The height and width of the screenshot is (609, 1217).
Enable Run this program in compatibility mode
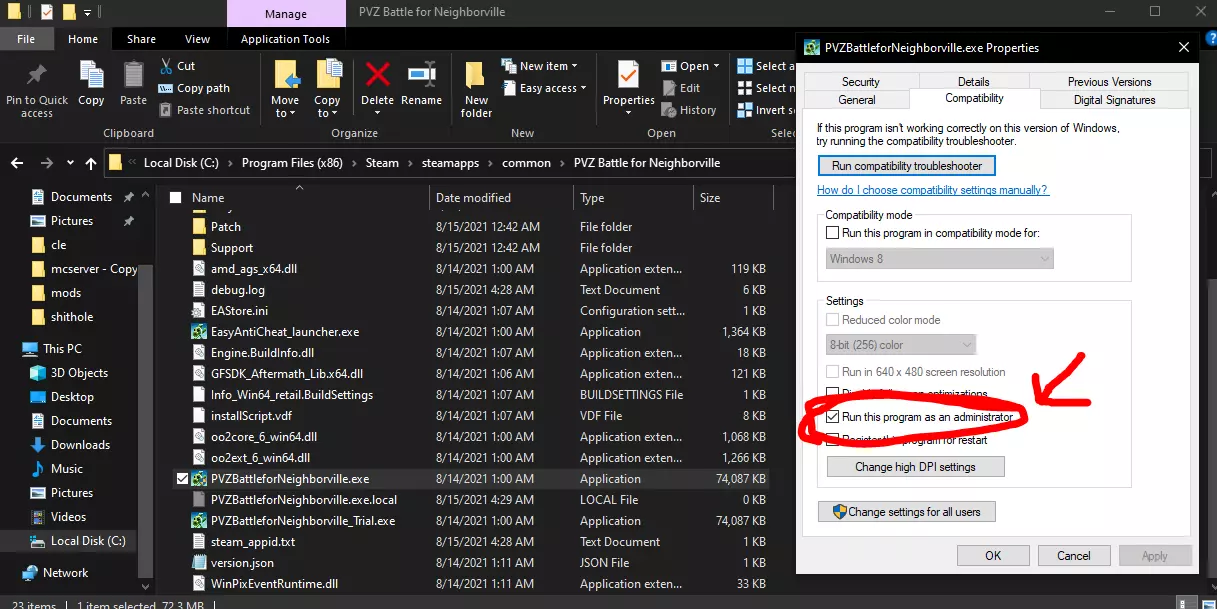pyautogui.click(x=833, y=233)
